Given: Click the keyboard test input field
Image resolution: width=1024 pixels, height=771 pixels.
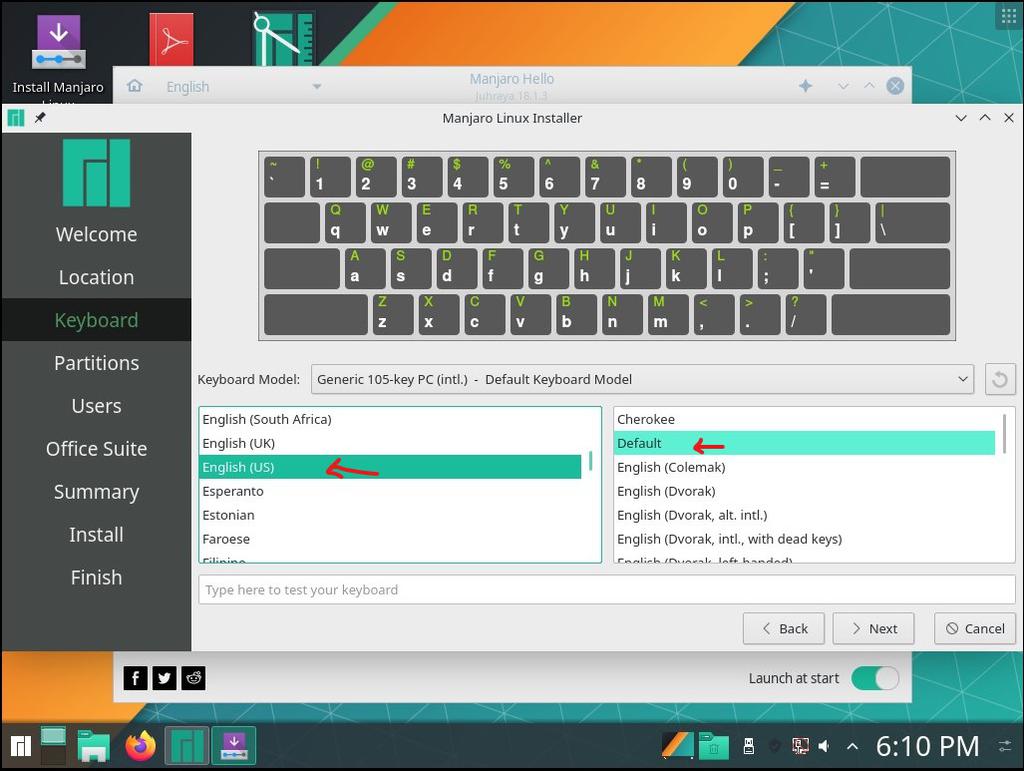Looking at the screenshot, I should click(606, 590).
